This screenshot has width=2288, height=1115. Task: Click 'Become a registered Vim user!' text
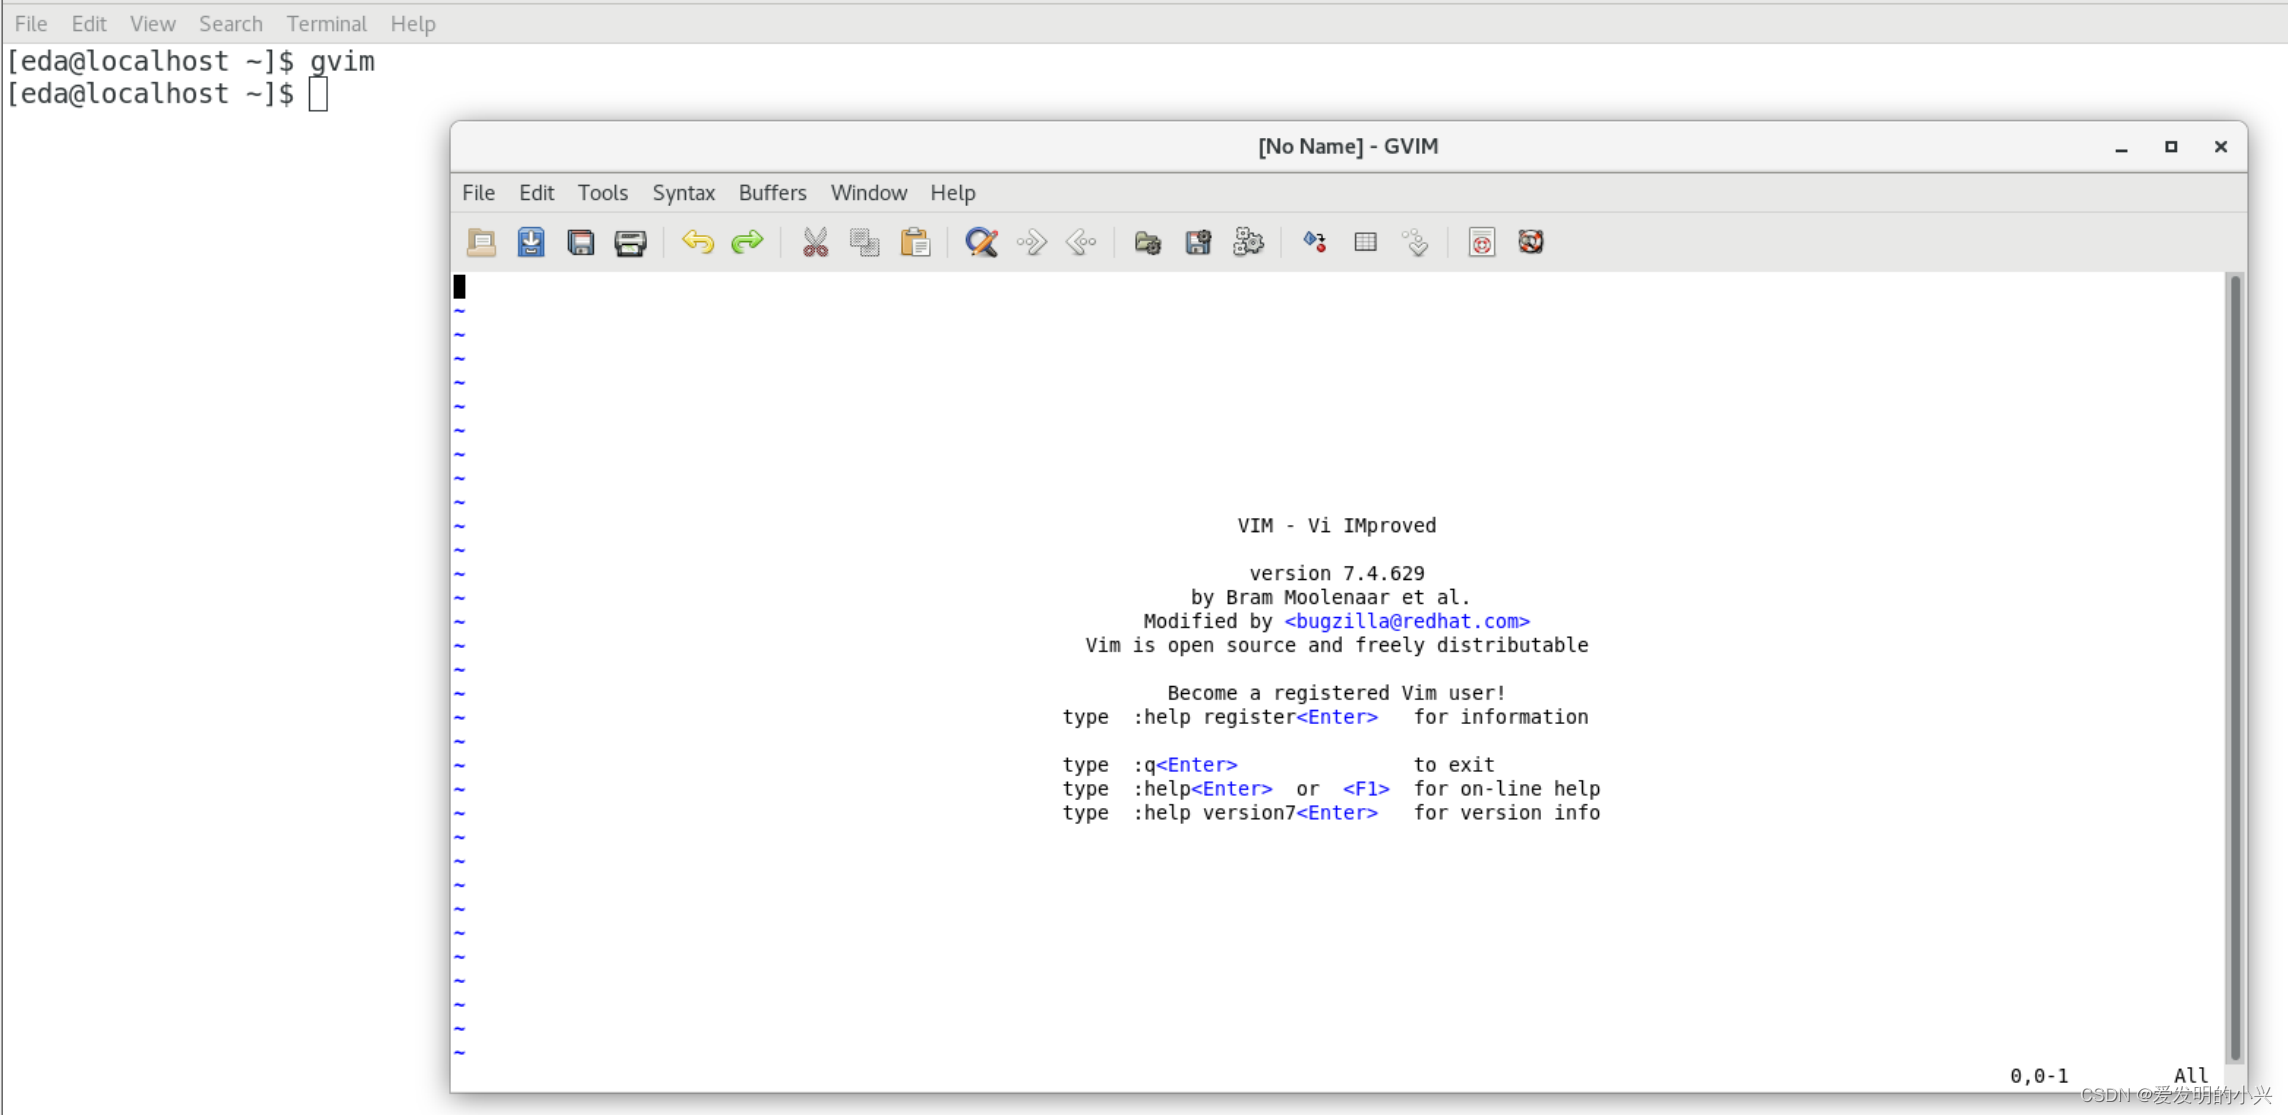(1336, 693)
